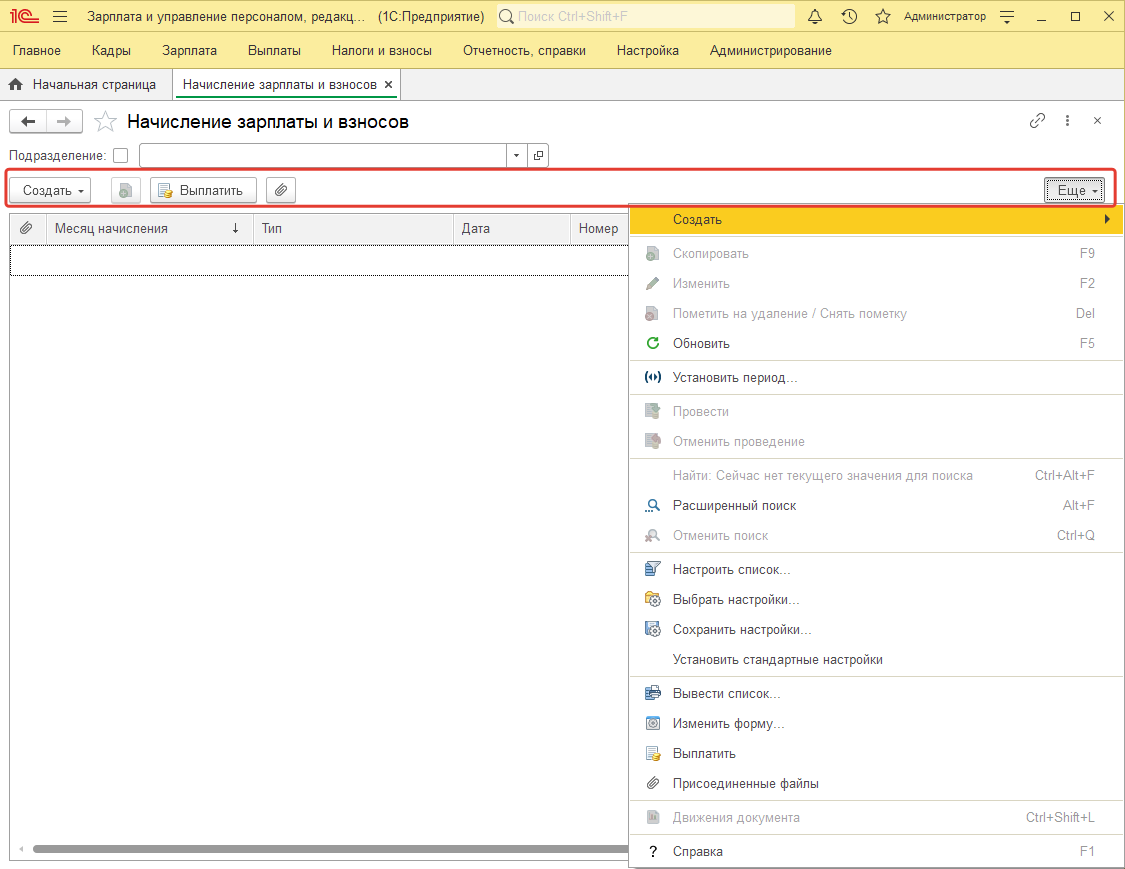Click the search field in title bar
The height and width of the screenshot is (869, 1125).
click(650, 17)
